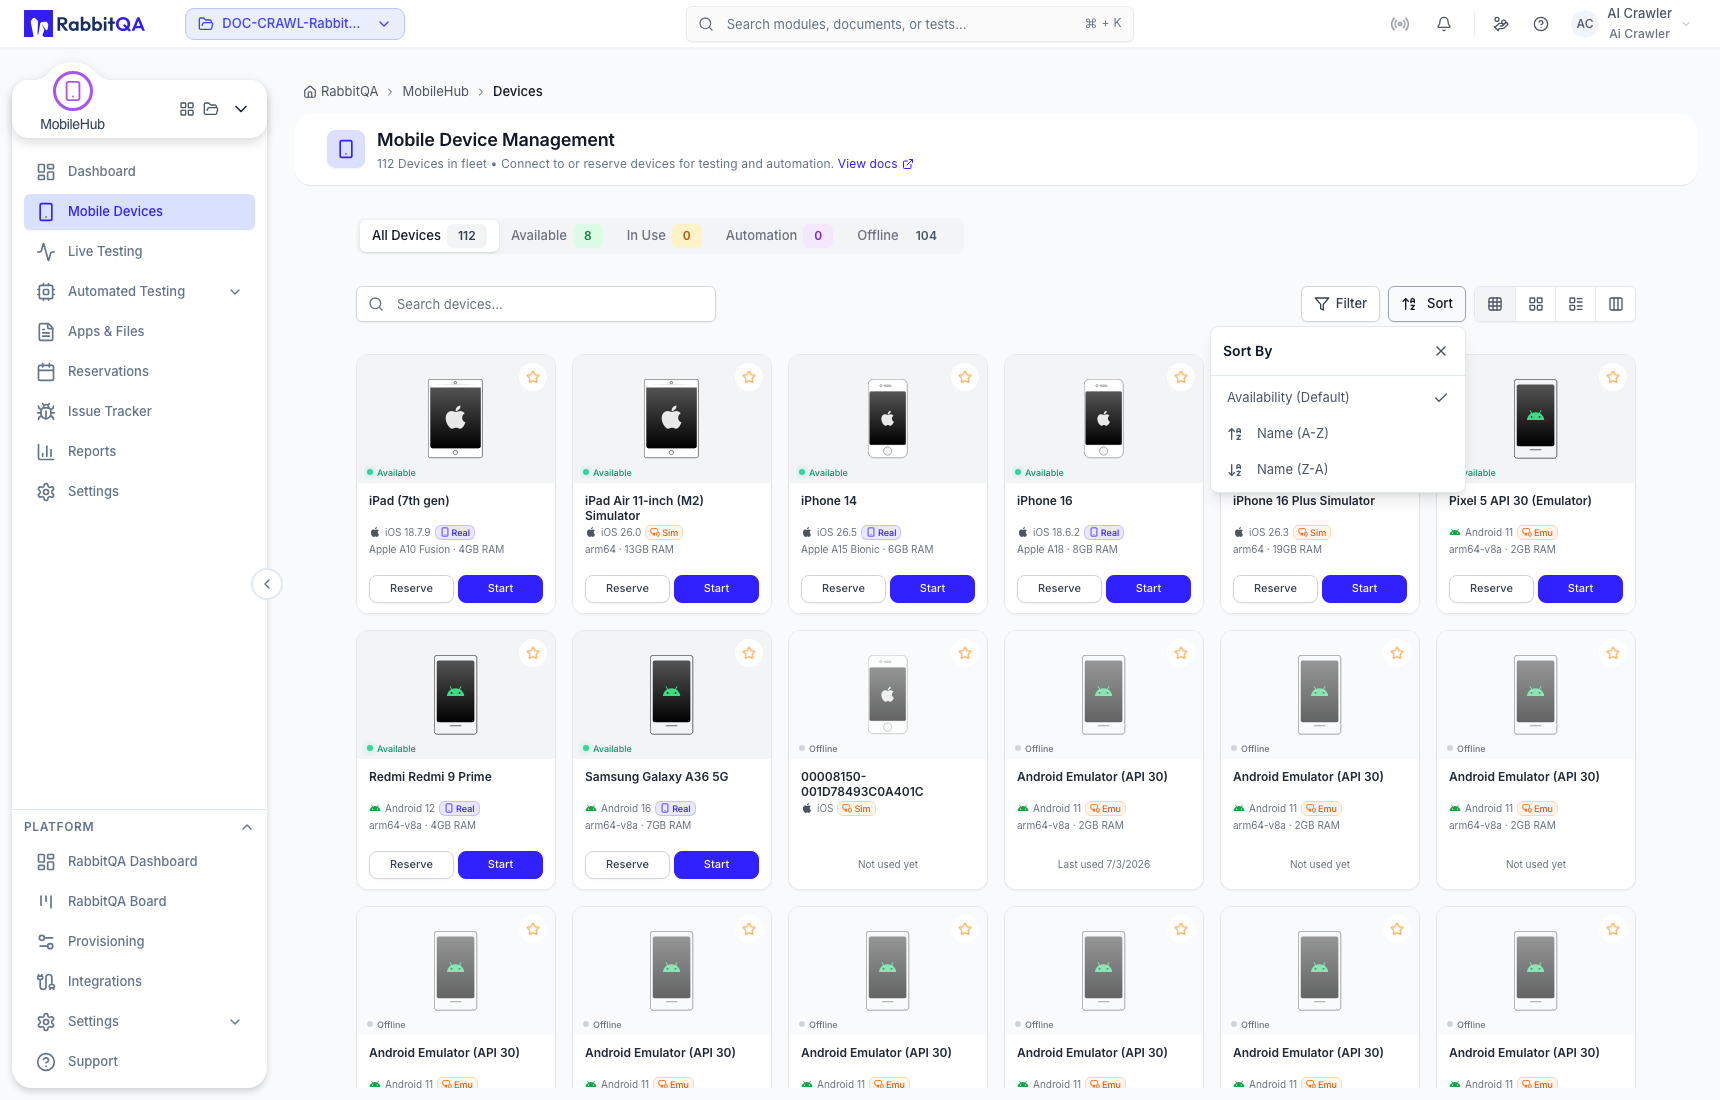Open the notifications bell

tap(1444, 24)
